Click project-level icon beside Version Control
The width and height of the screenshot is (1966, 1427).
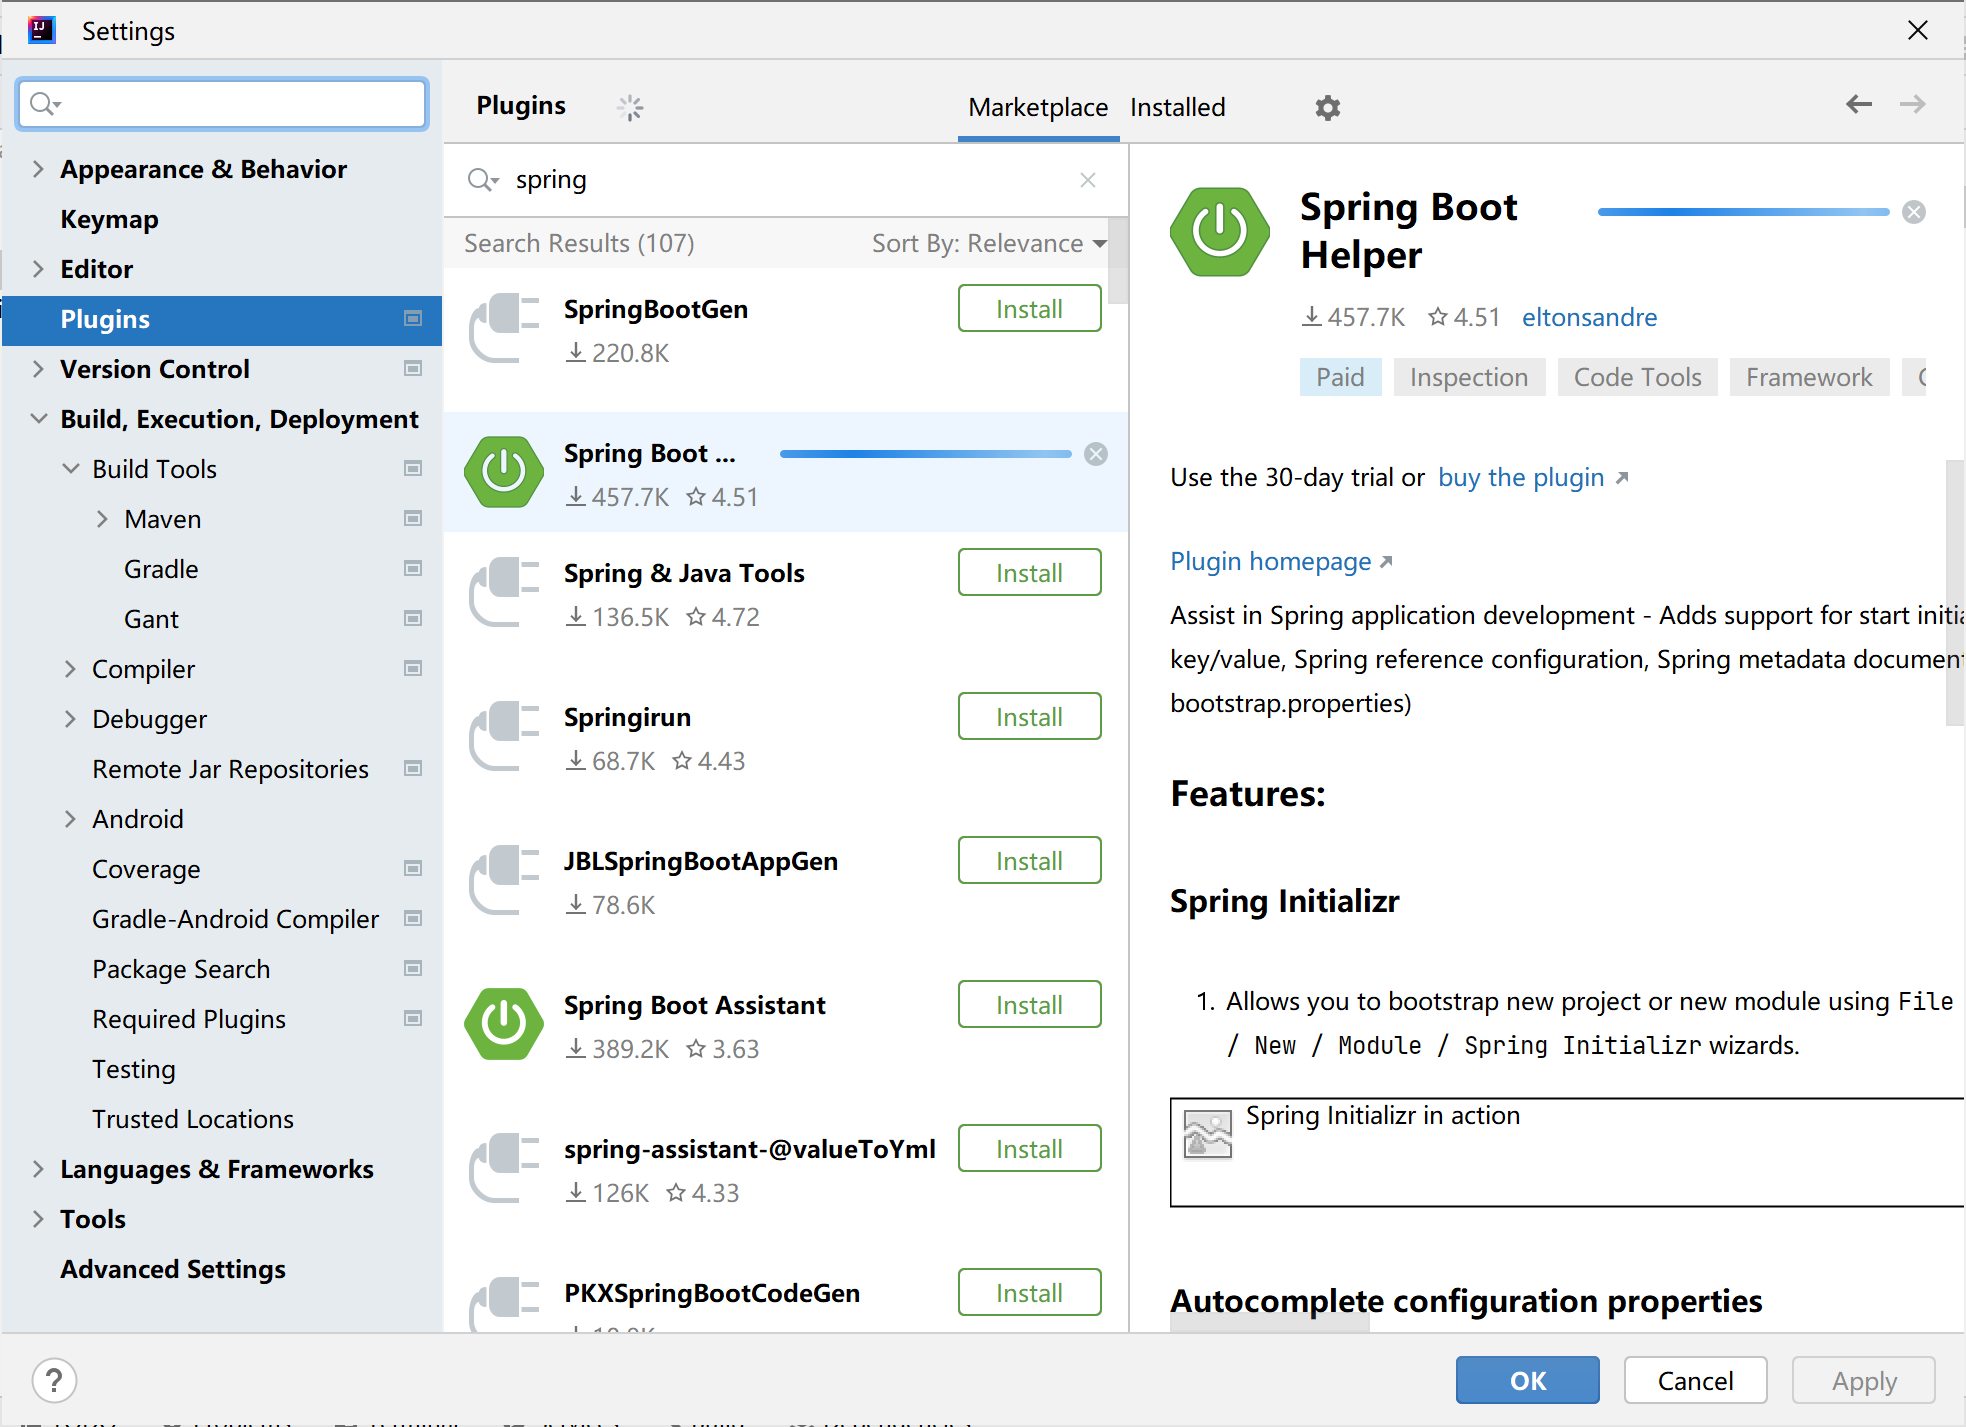pos(413,369)
